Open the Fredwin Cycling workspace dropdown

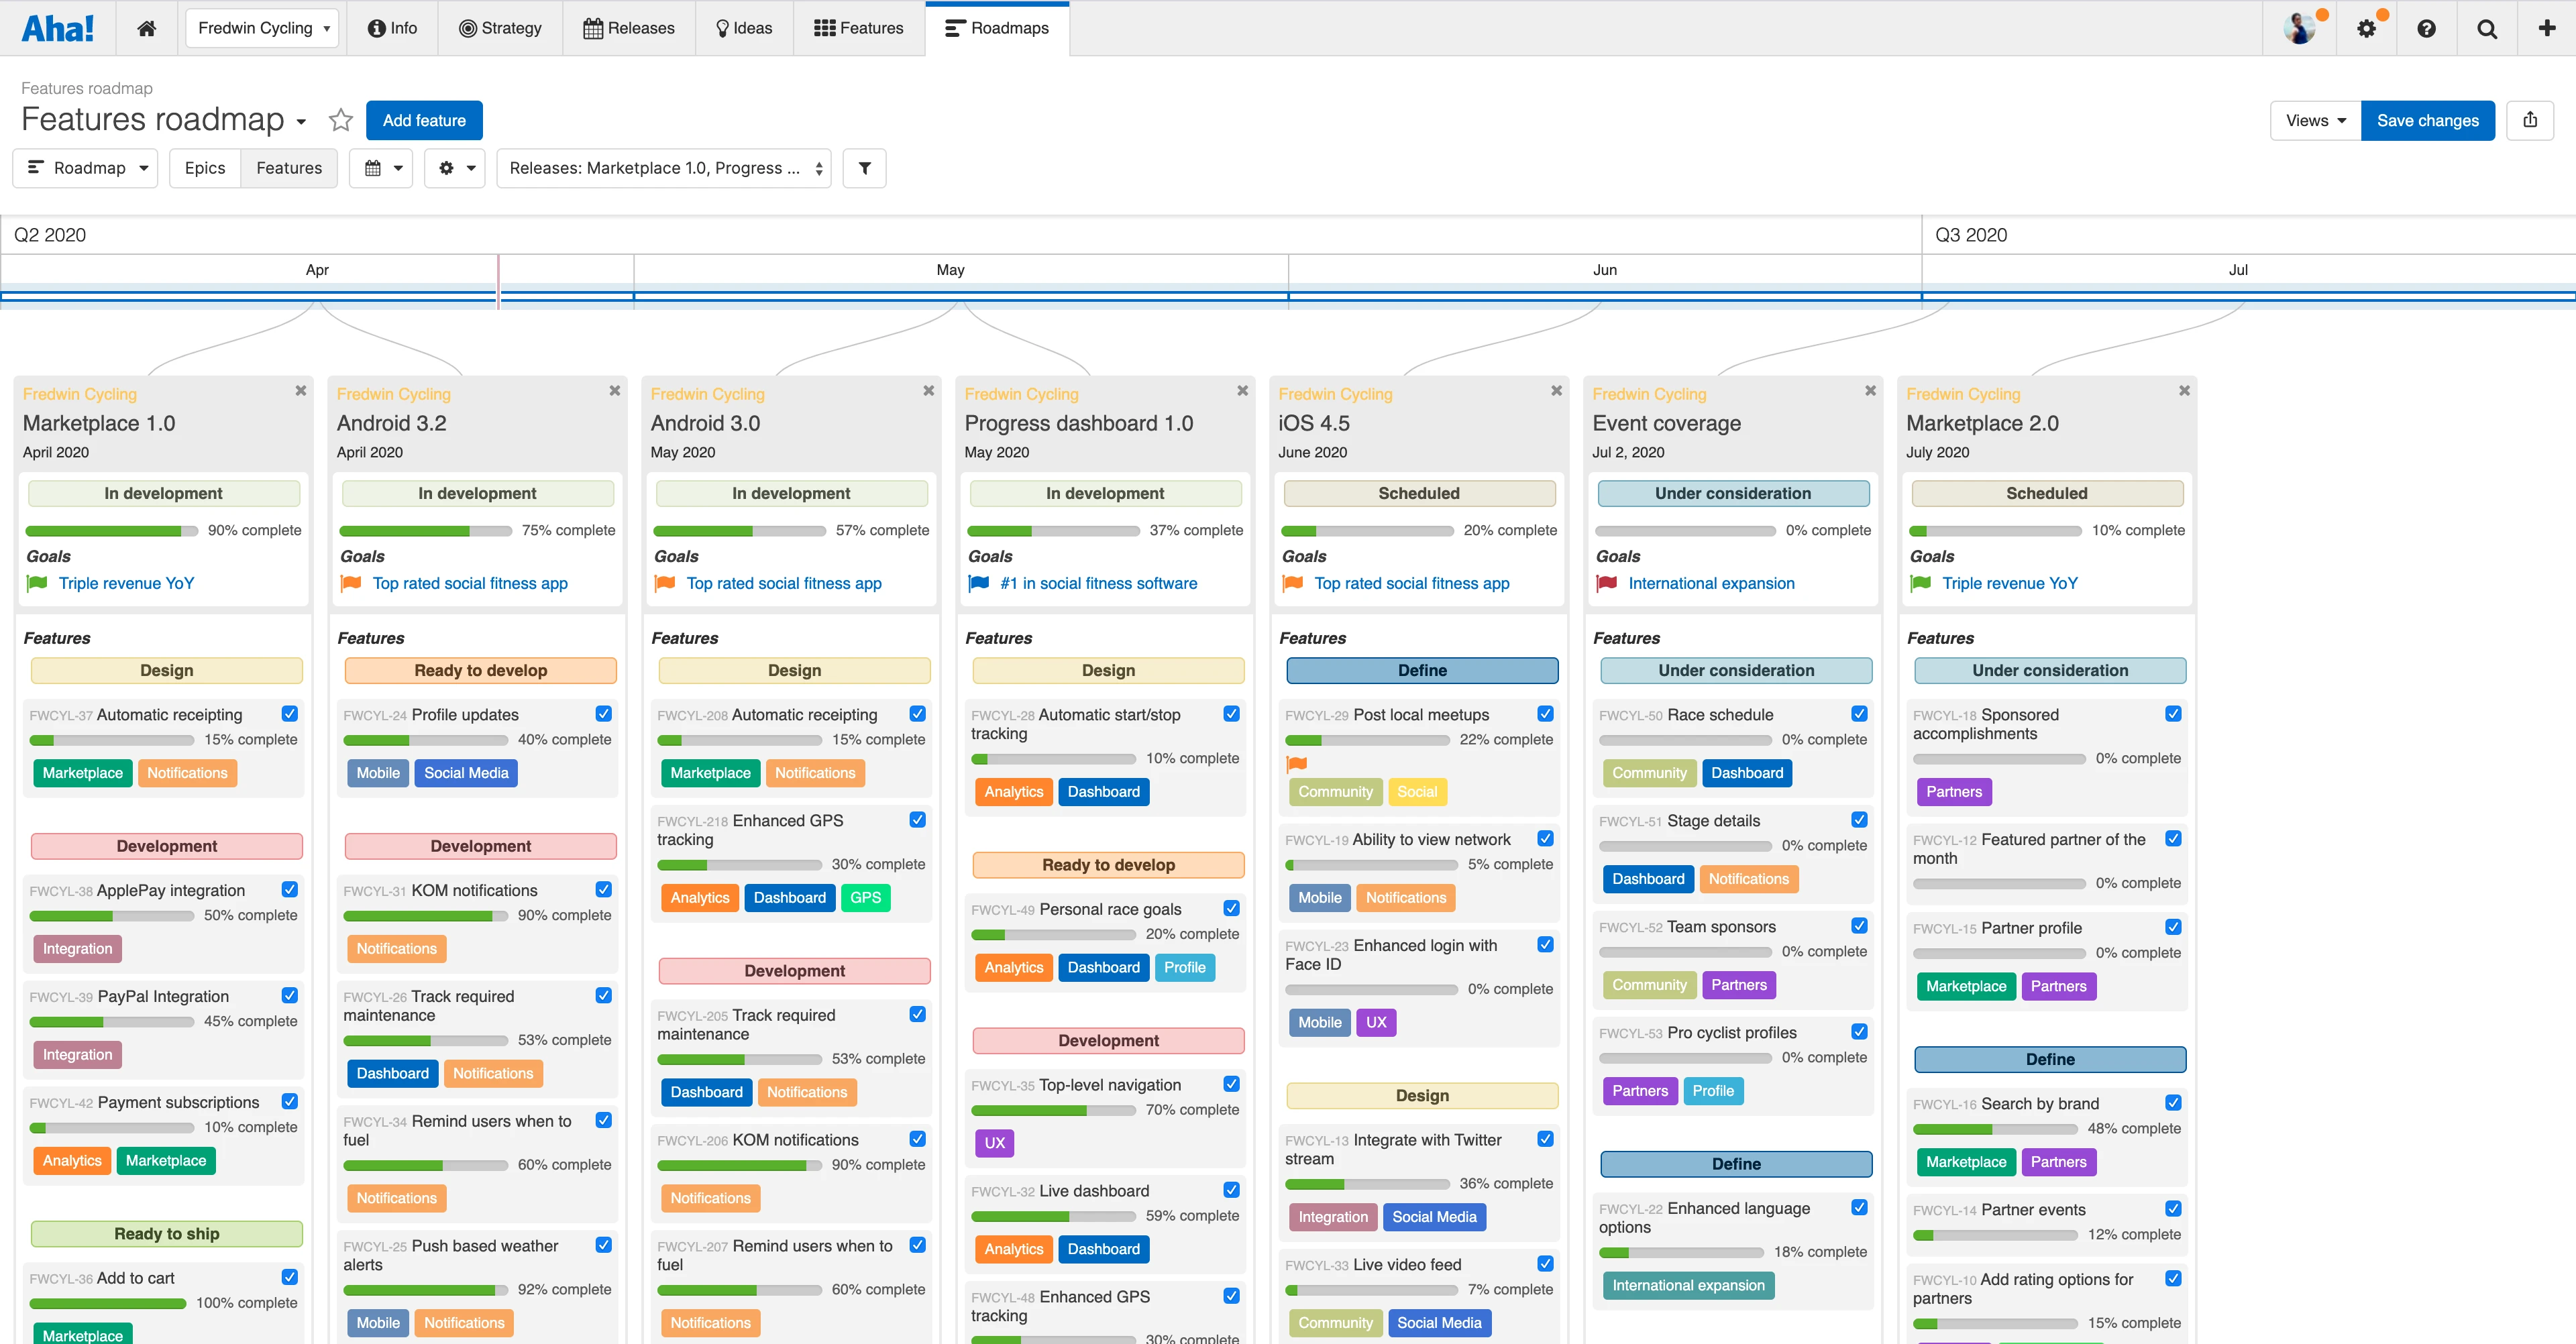click(x=262, y=27)
